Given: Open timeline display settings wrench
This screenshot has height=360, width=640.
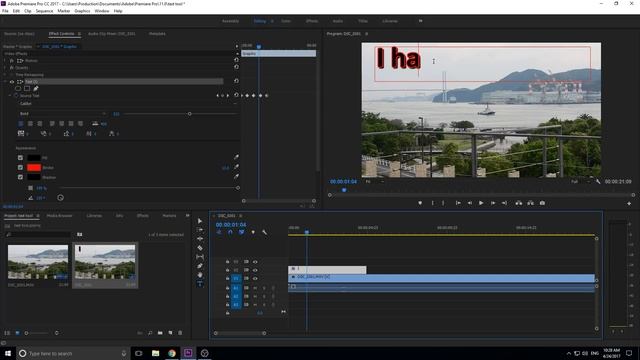Looking at the screenshot, I should tap(264, 232).
